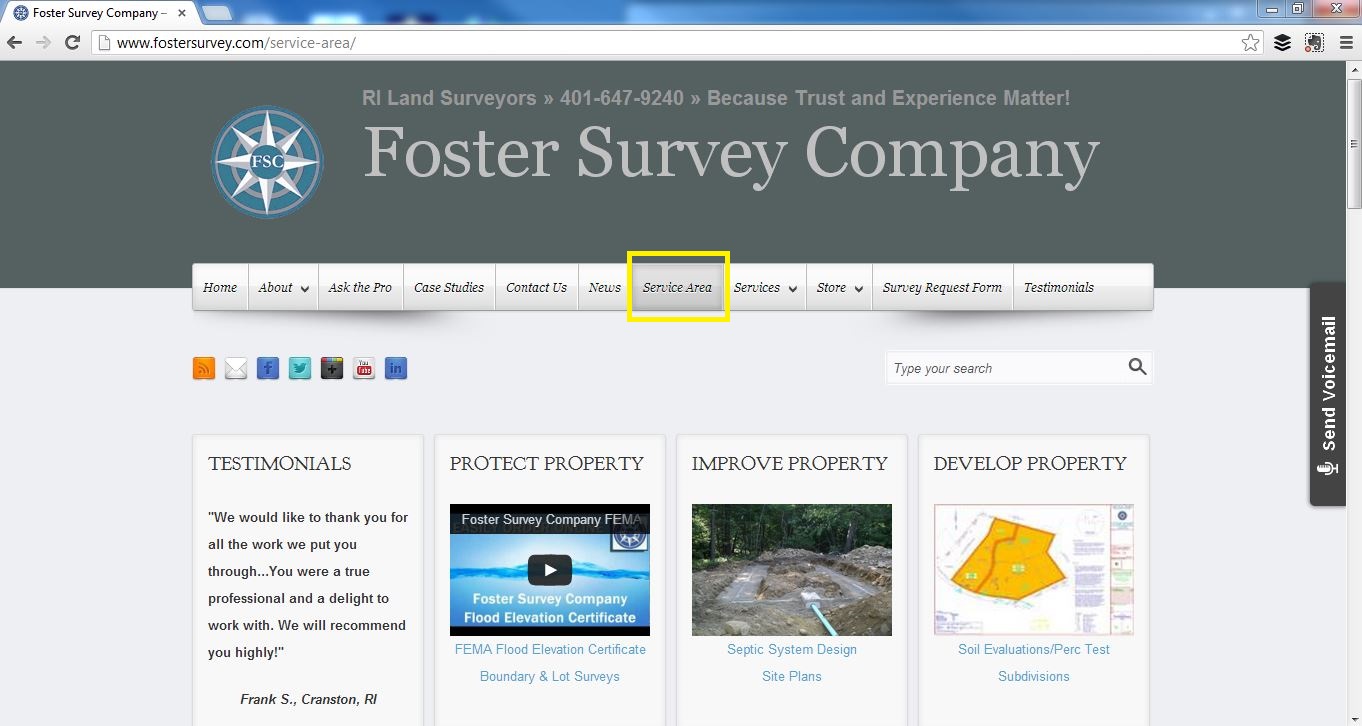This screenshot has width=1362, height=726.
Task: Open the Ask the Pro page
Action: point(360,288)
